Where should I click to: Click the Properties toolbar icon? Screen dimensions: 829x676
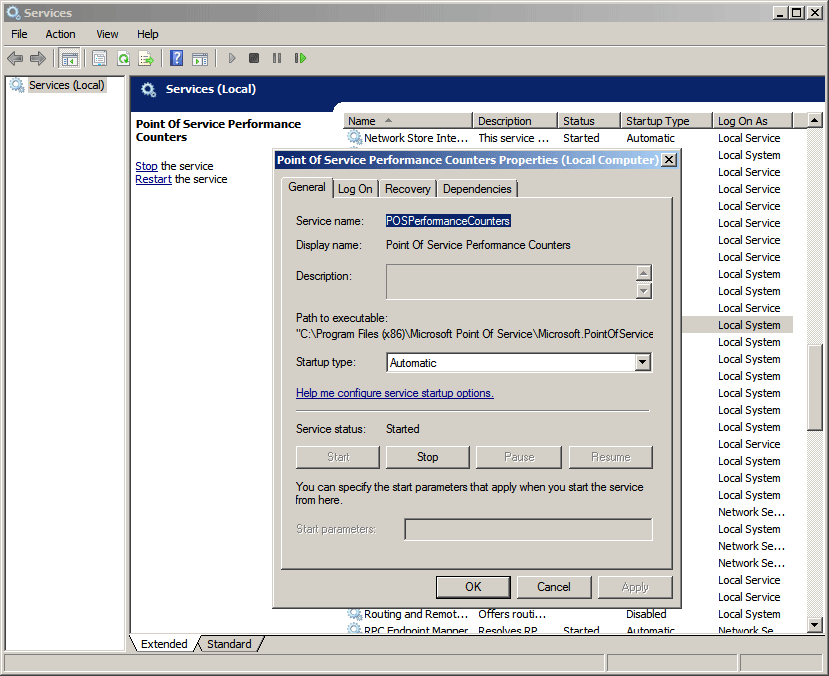(99, 59)
